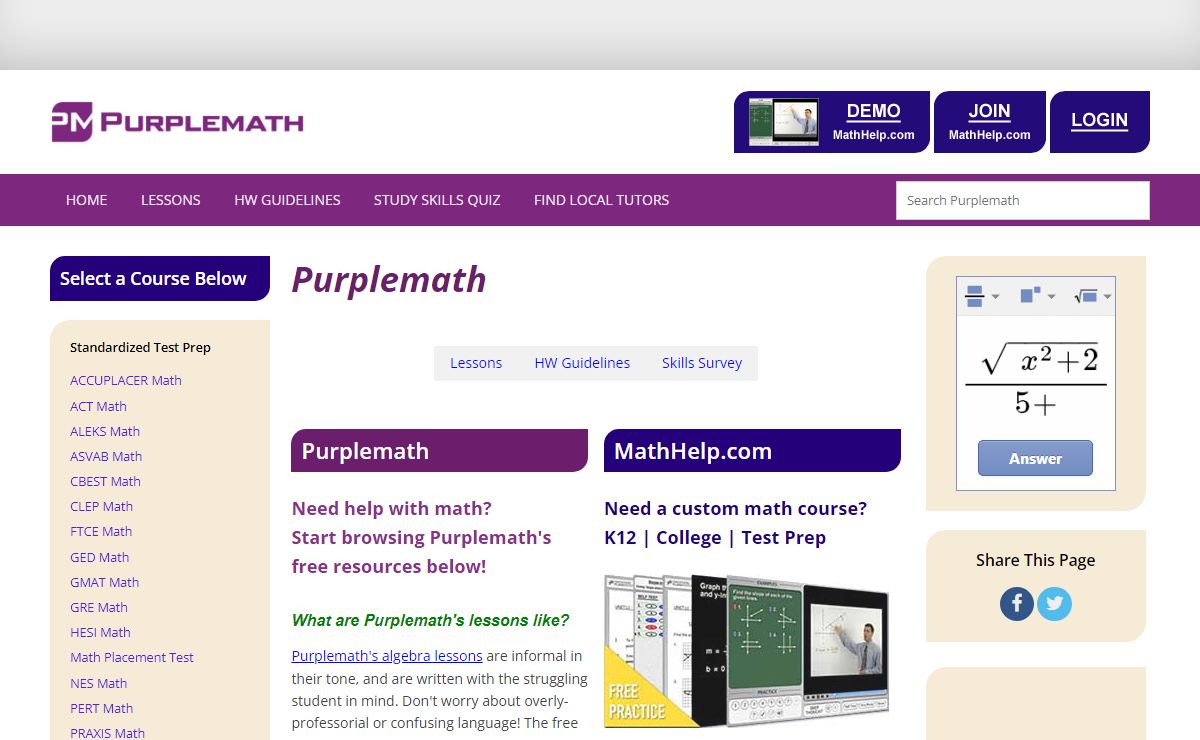The height and width of the screenshot is (740, 1200).
Task: Open HW GUIDELINES nav item
Action: (288, 200)
